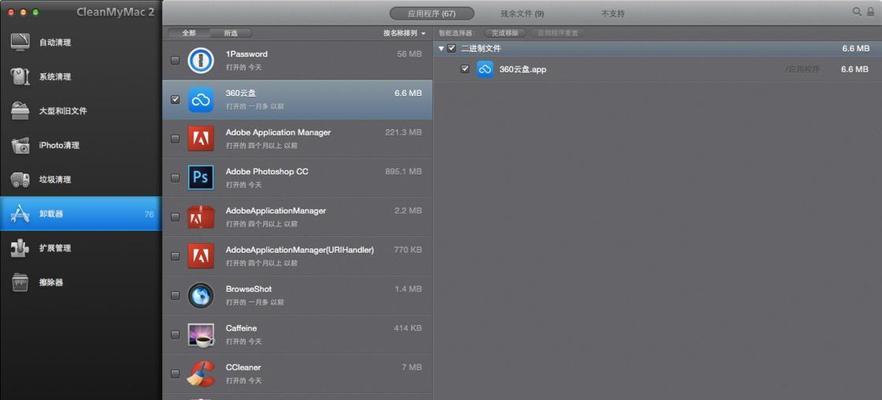Click the Adobe Application Manager icon
This screenshot has height=400, width=882.
[201, 138]
